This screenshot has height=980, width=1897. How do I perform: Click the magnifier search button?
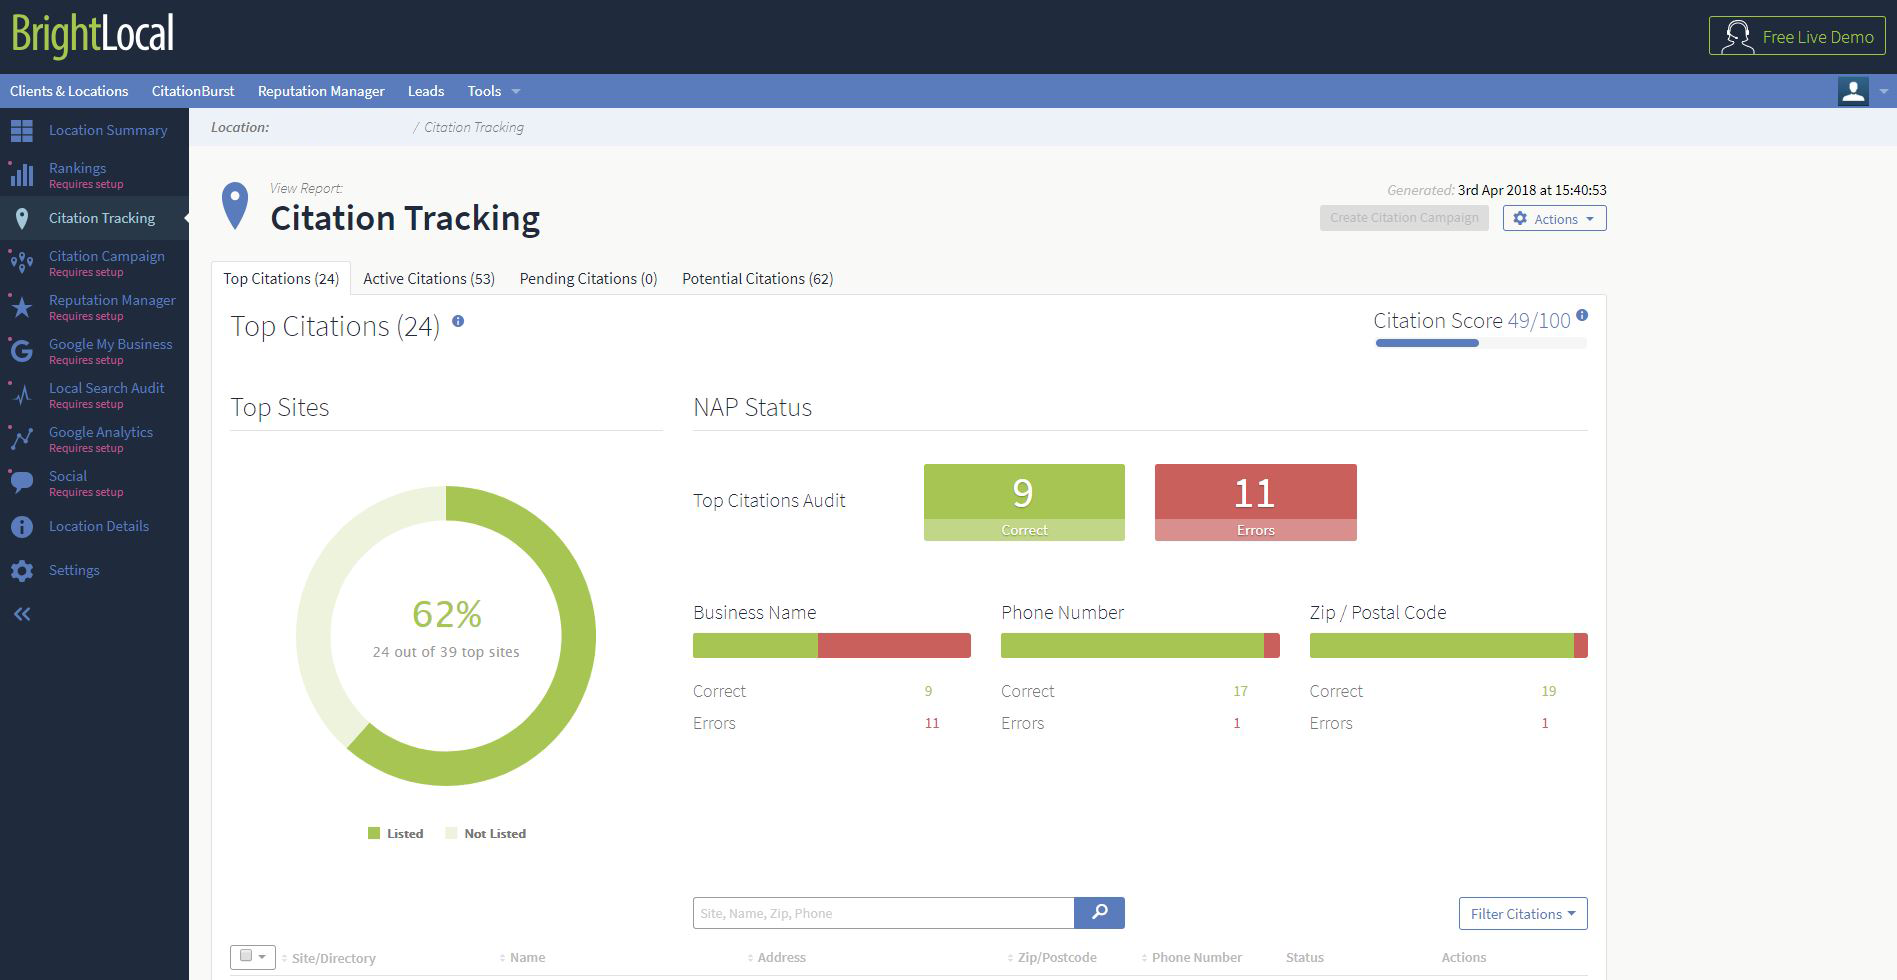1099,912
